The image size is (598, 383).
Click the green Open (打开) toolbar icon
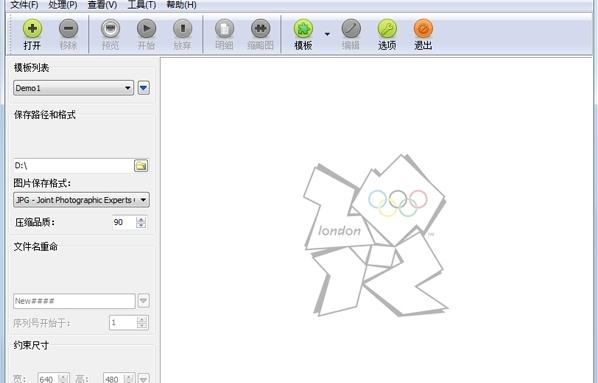point(32,29)
